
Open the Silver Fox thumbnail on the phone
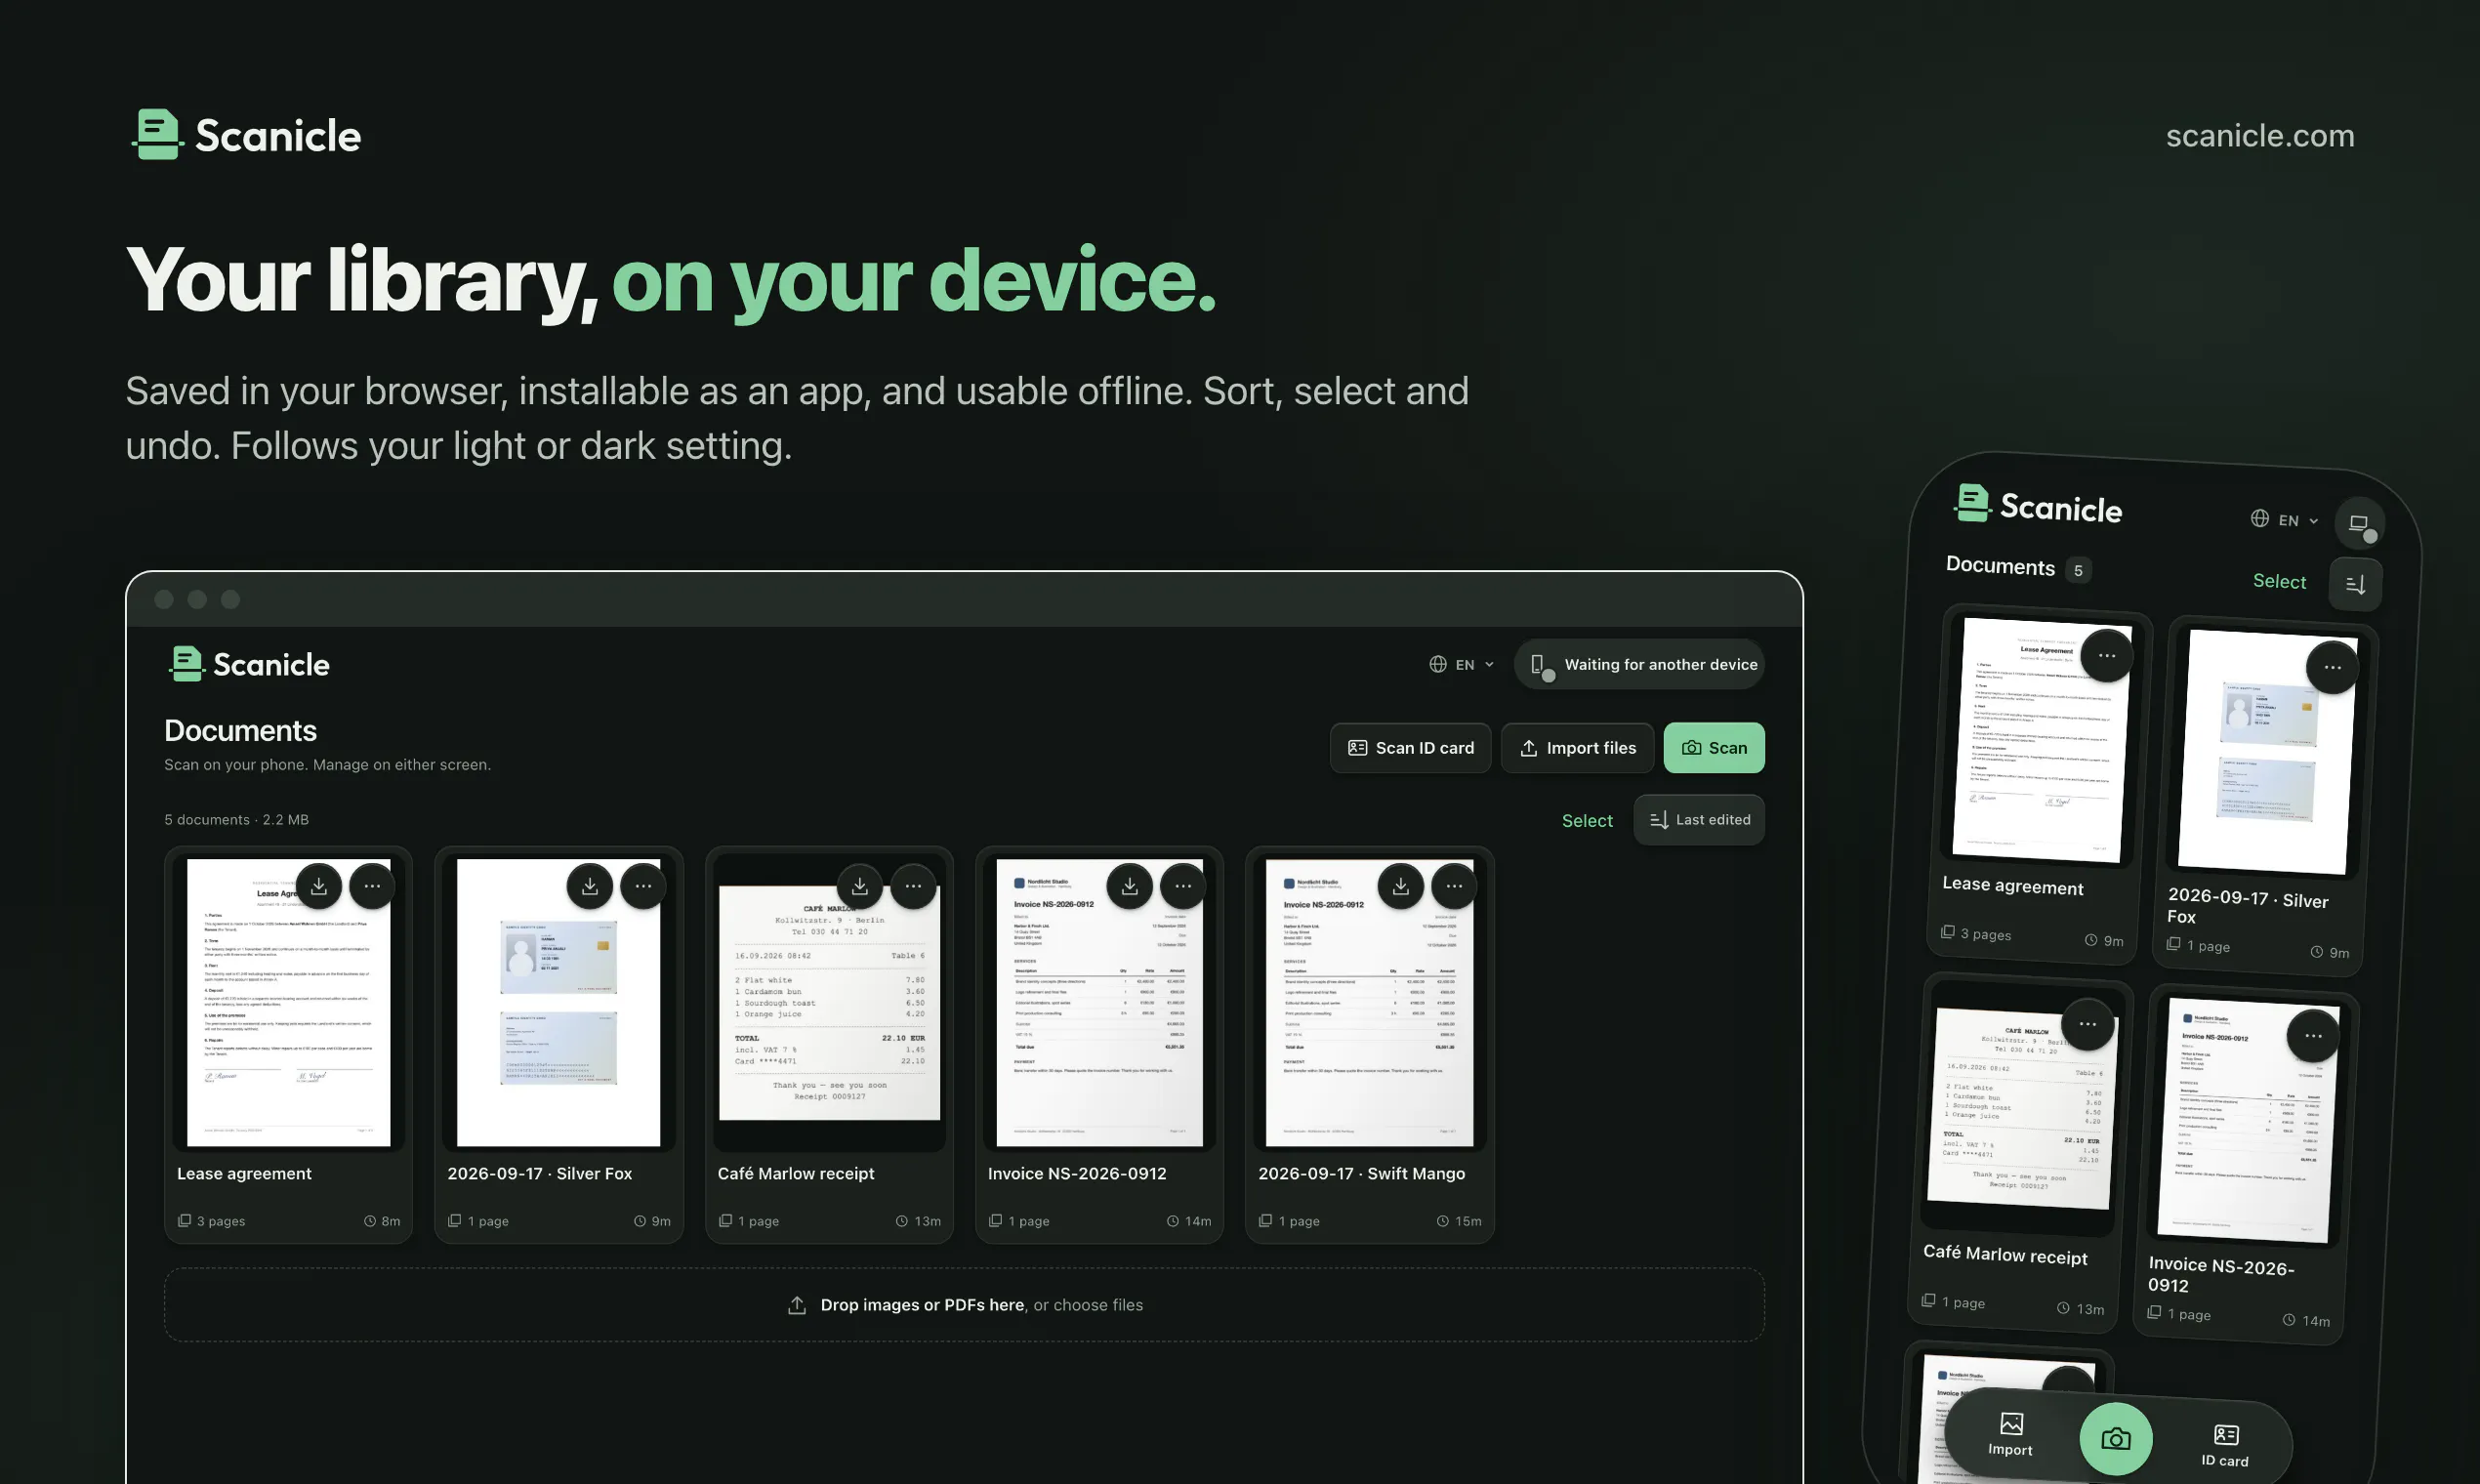tap(2267, 752)
